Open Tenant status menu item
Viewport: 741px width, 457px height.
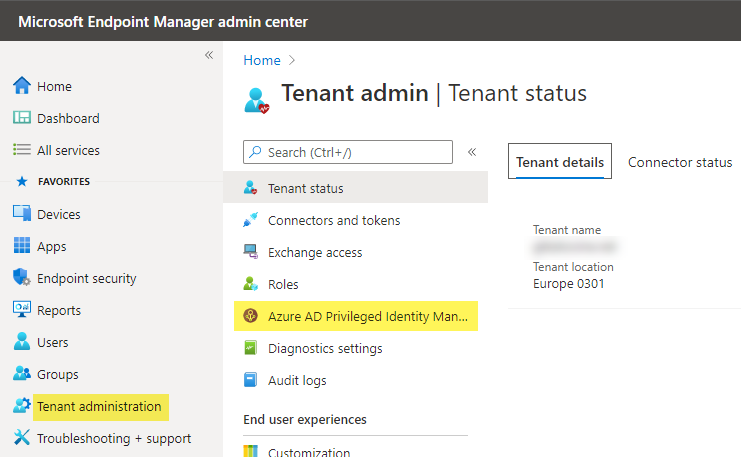355,188
